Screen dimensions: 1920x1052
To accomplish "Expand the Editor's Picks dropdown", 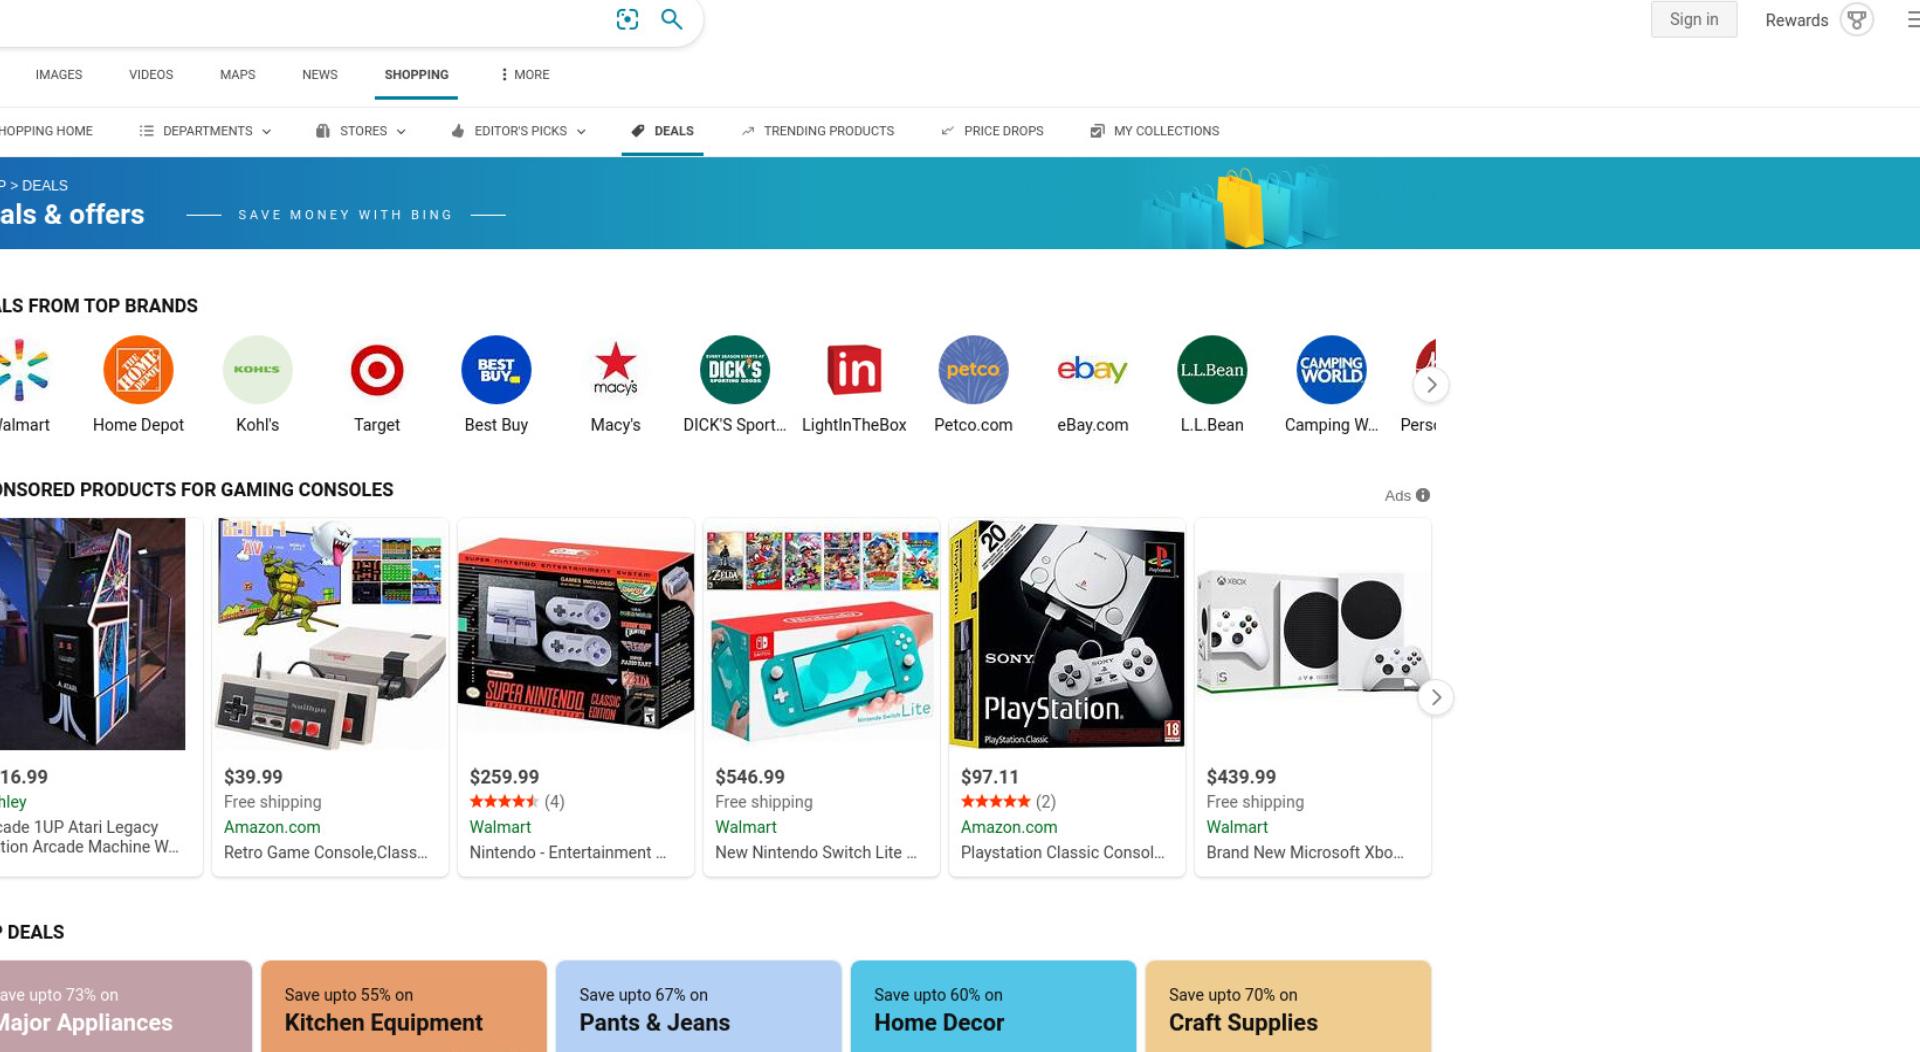I will click(518, 131).
